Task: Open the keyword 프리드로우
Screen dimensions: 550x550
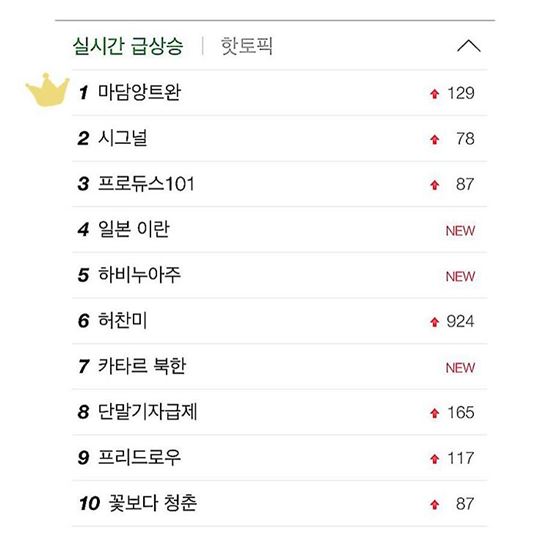Action: pos(139,457)
